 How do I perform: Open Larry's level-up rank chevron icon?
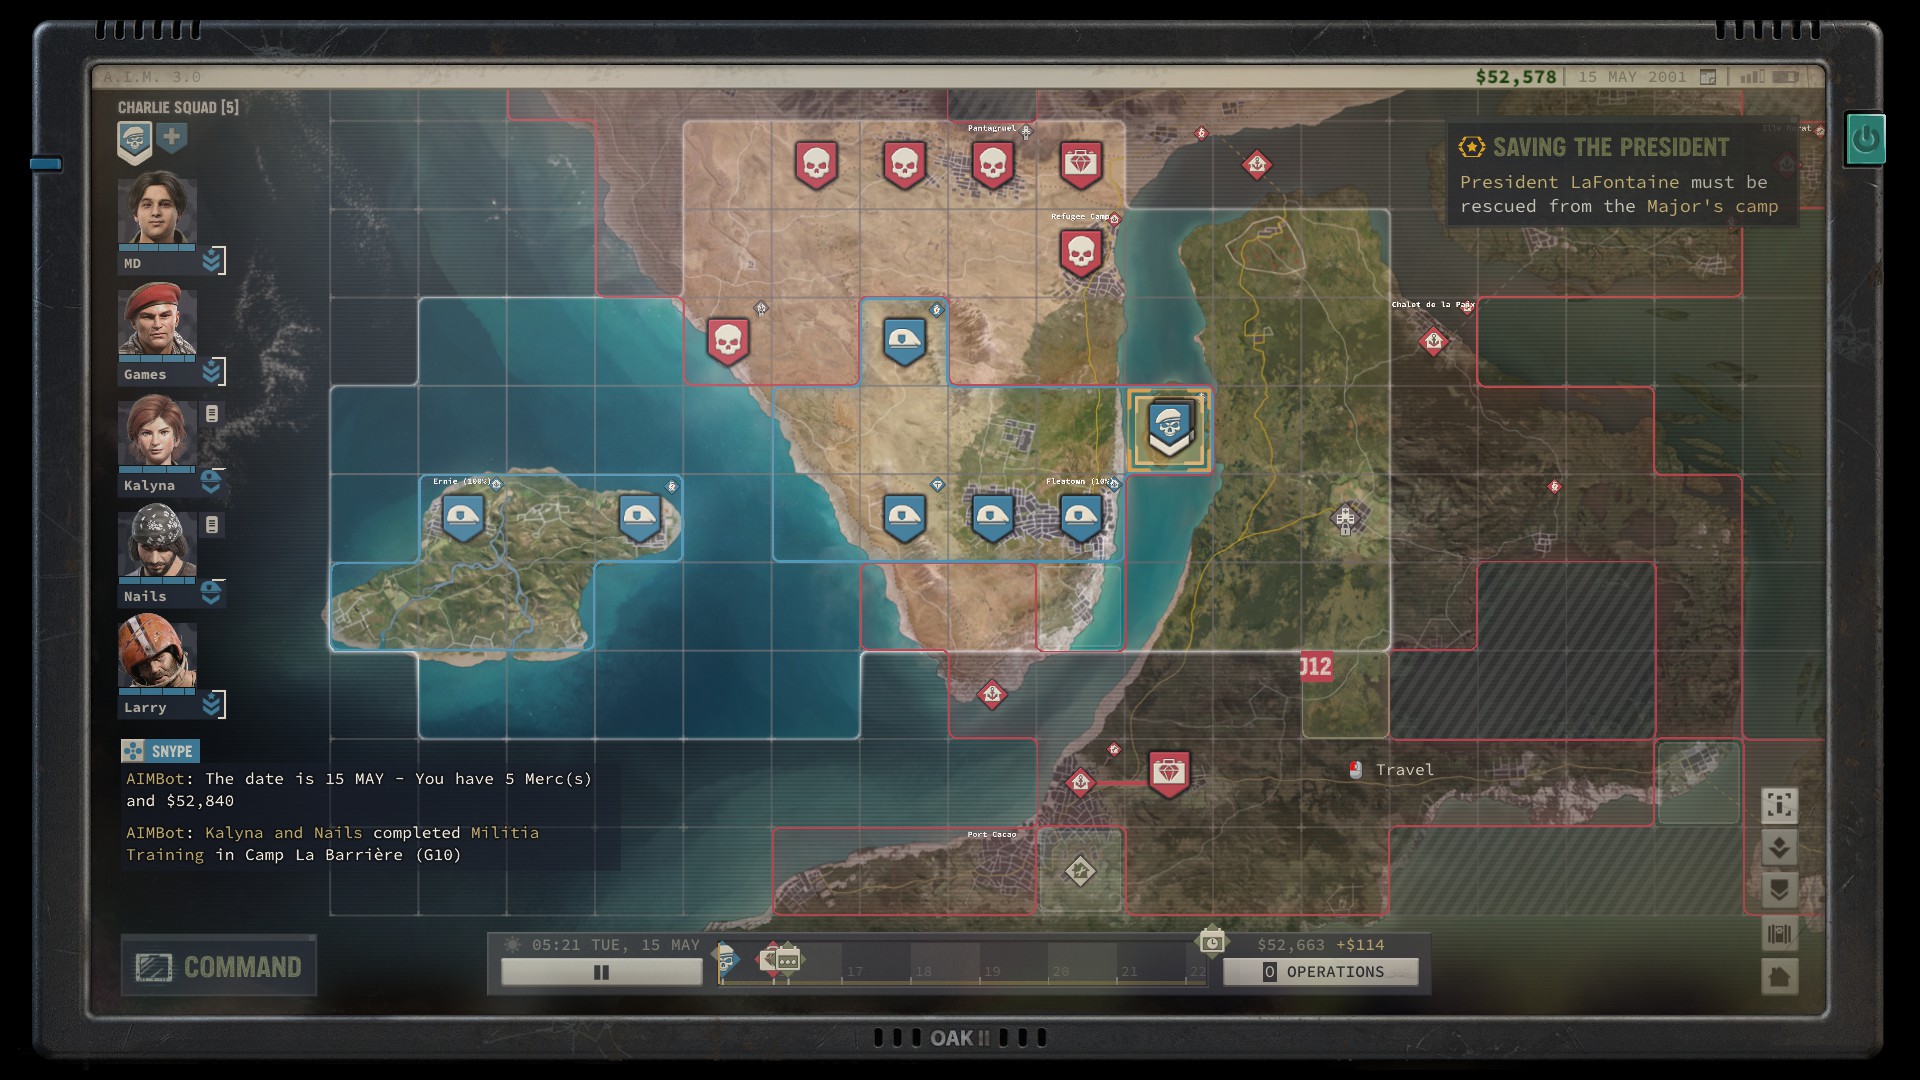[212, 705]
